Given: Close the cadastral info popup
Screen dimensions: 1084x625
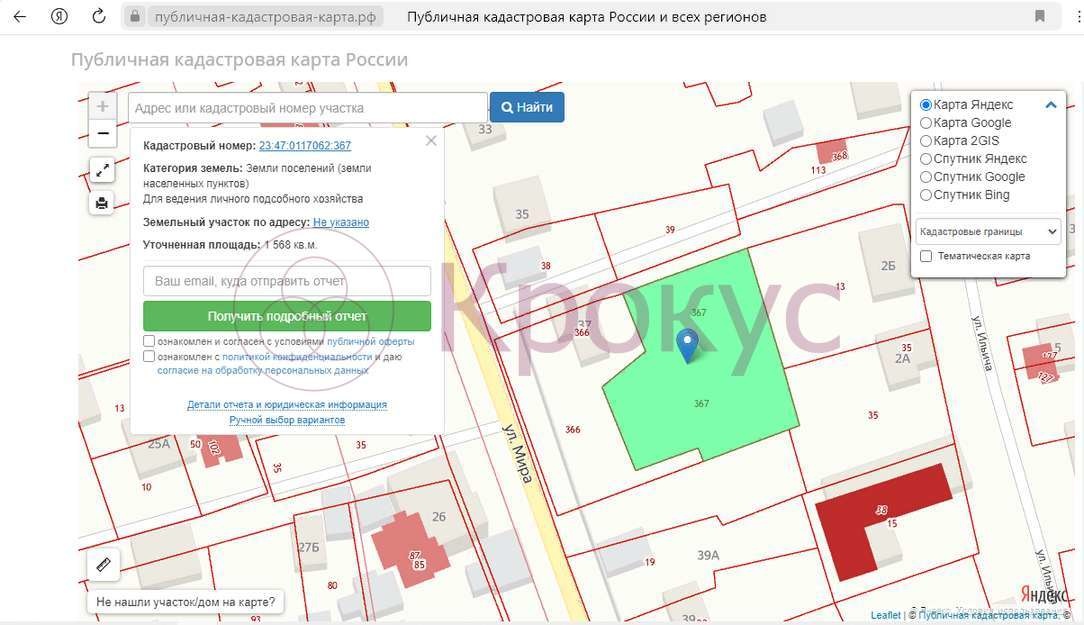Looking at the screenshot, I should (431, 141).
